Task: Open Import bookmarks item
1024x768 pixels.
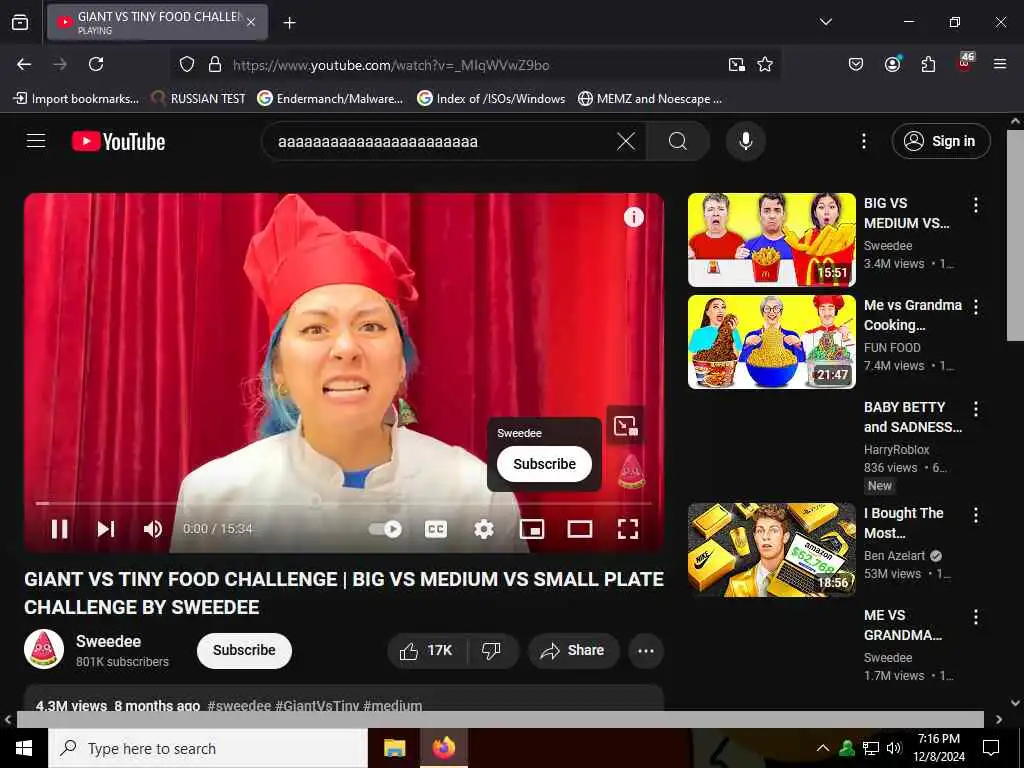Action: pyautogui.click(x=76, y=99)
